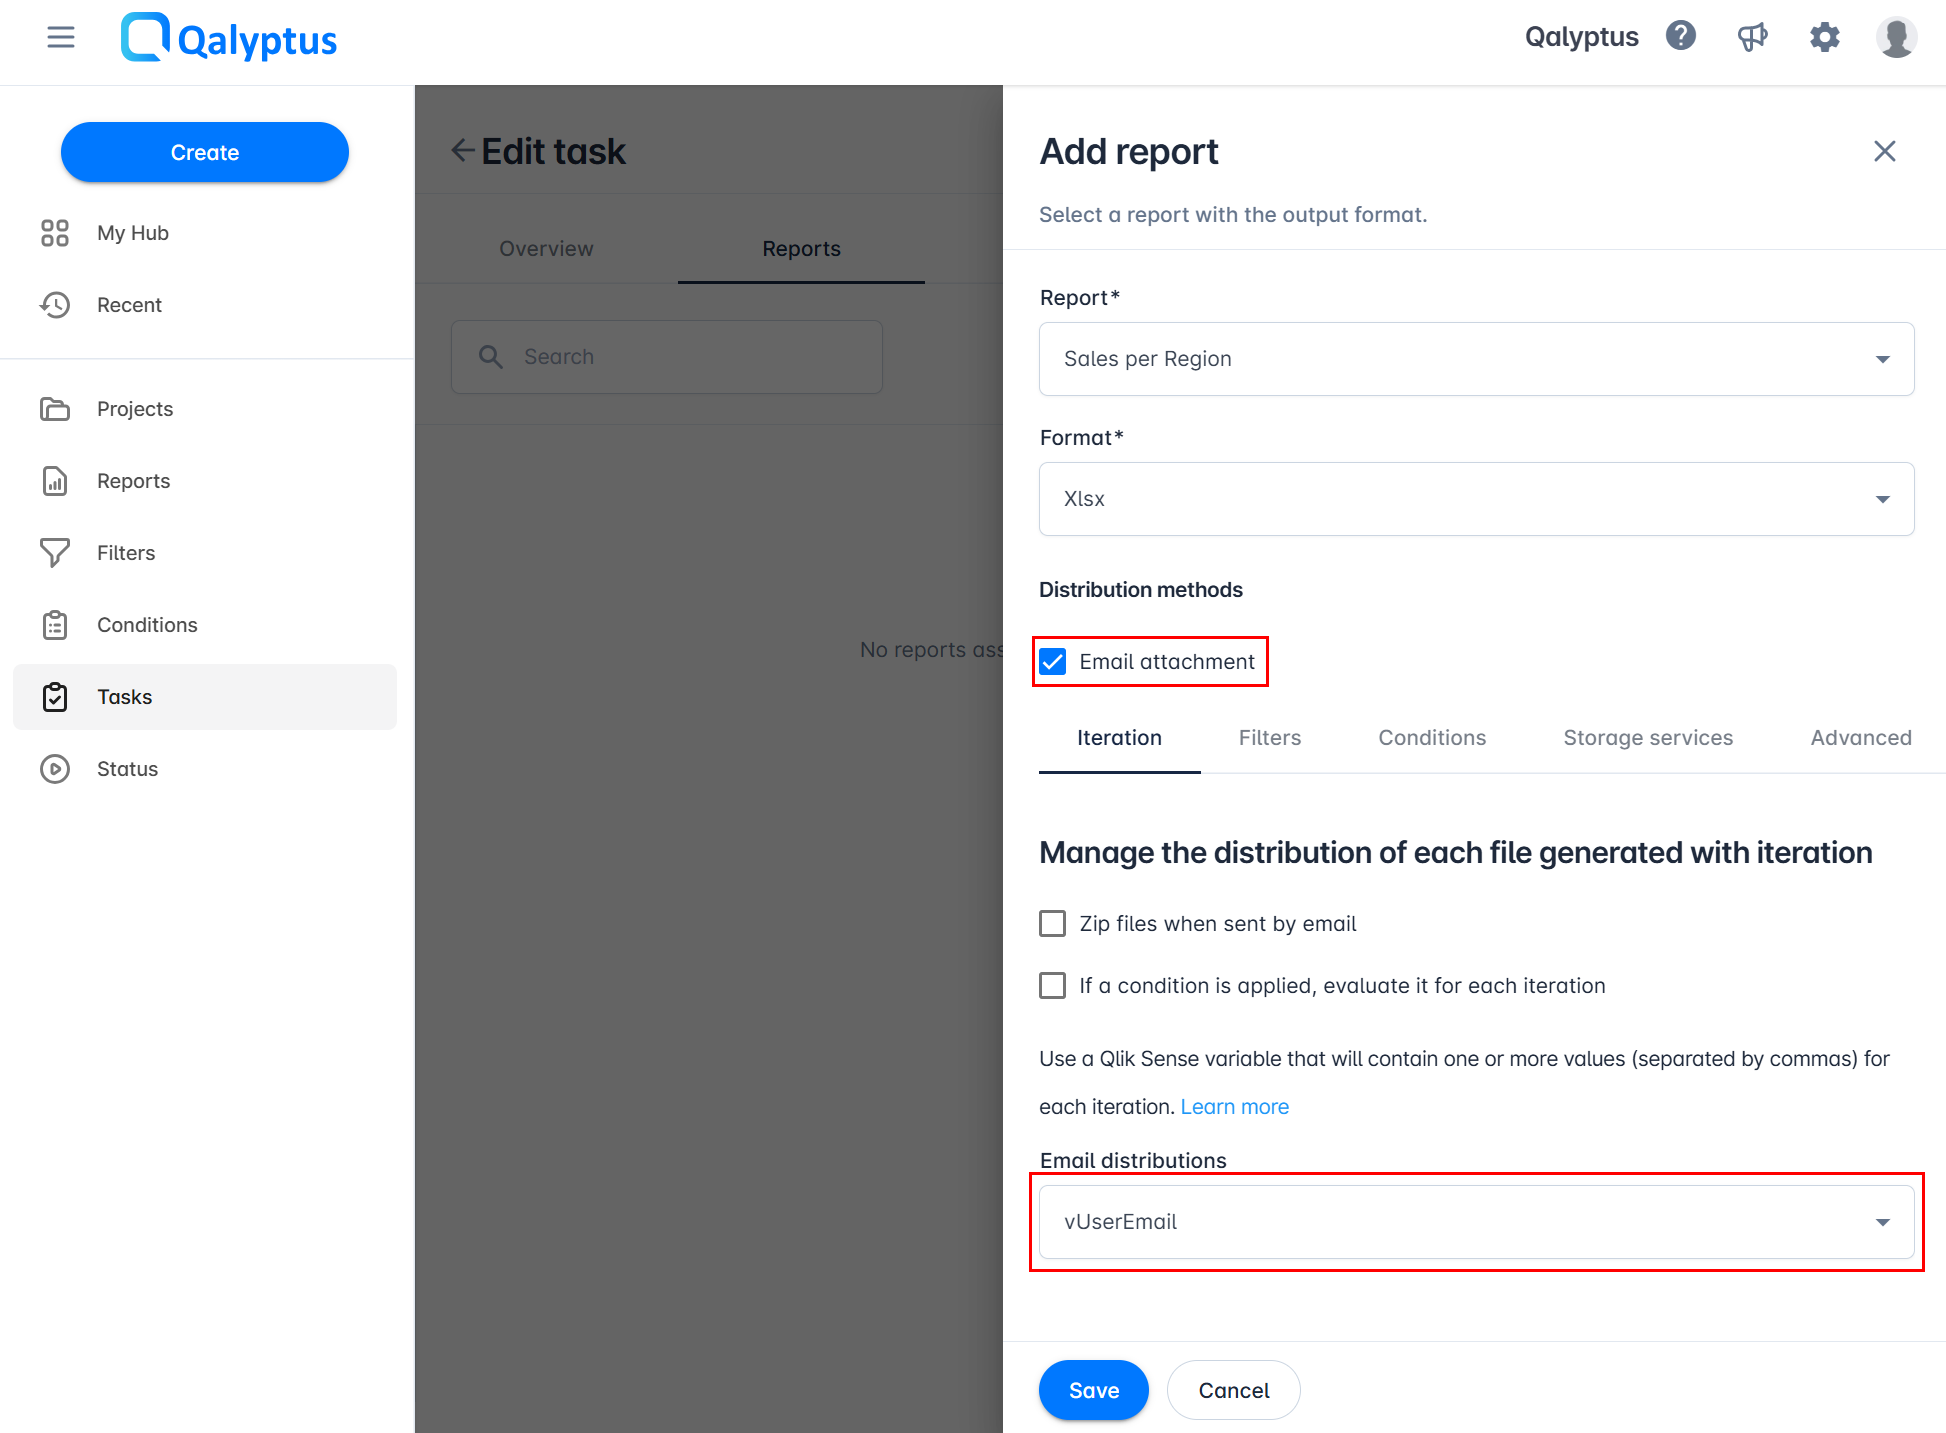The image size is (1946, 1433).
Task: Open the Learn more link
Action: click(1234, 1106)
